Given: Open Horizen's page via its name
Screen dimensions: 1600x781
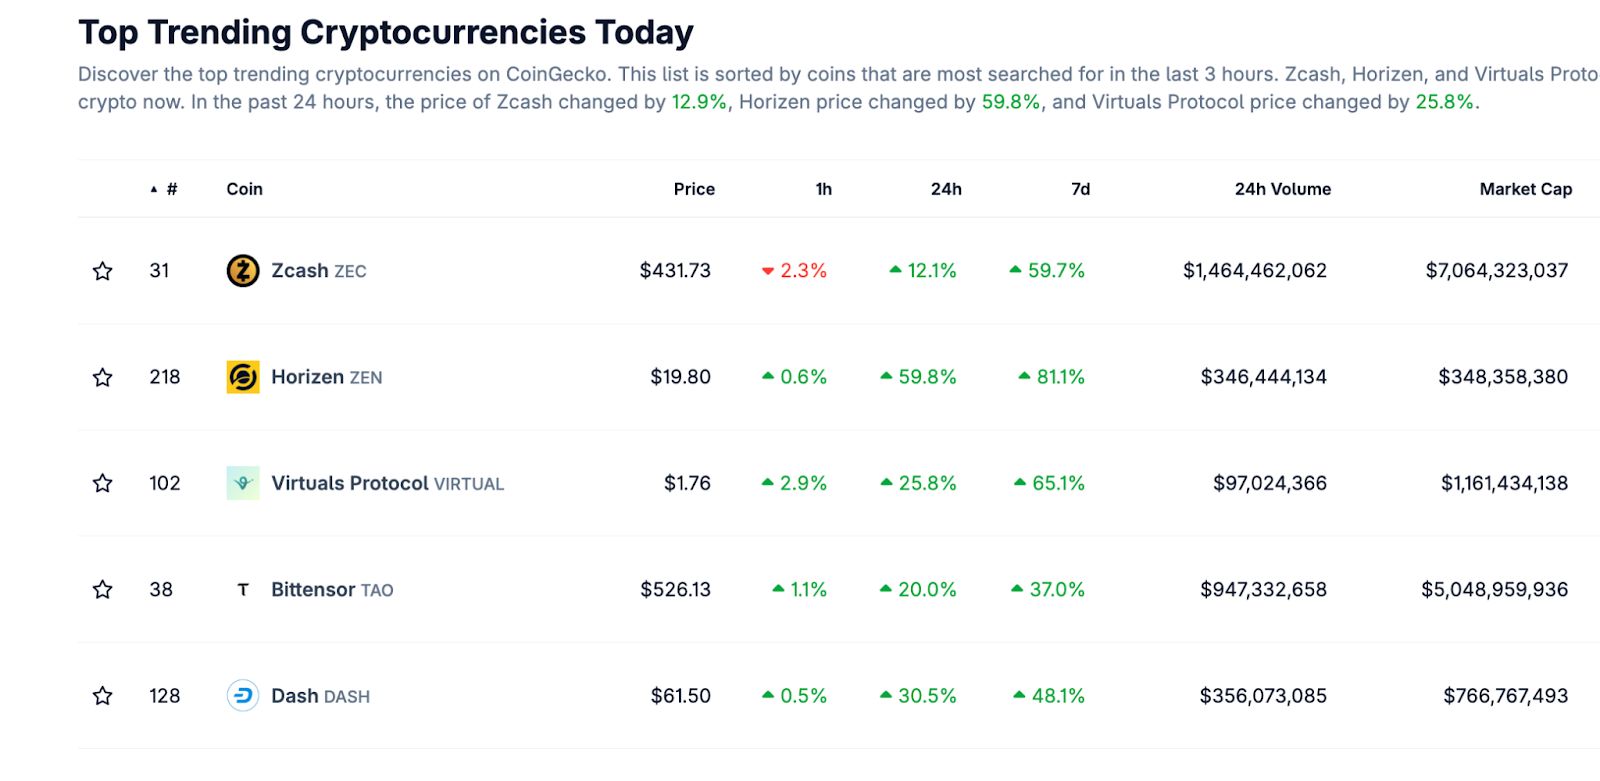Looking at the screenshot, I should coord(305,377).
